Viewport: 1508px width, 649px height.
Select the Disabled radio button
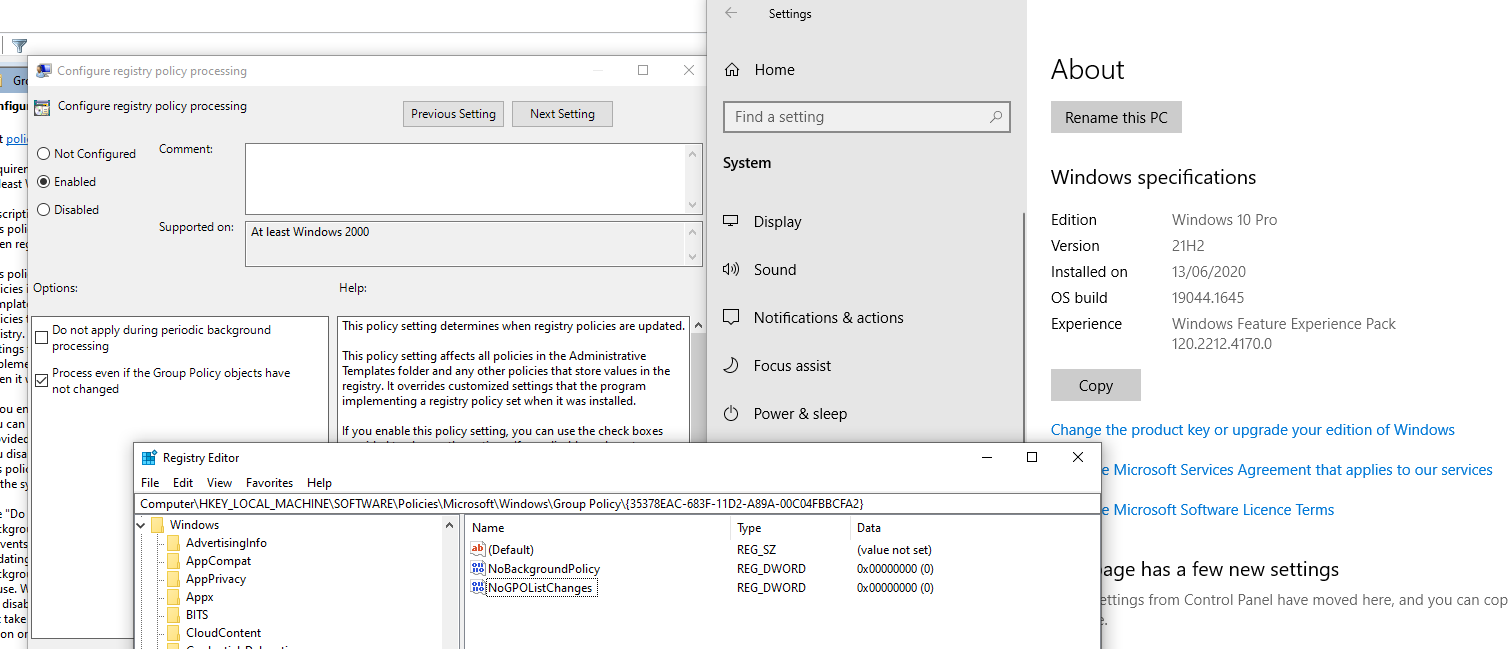42,209
